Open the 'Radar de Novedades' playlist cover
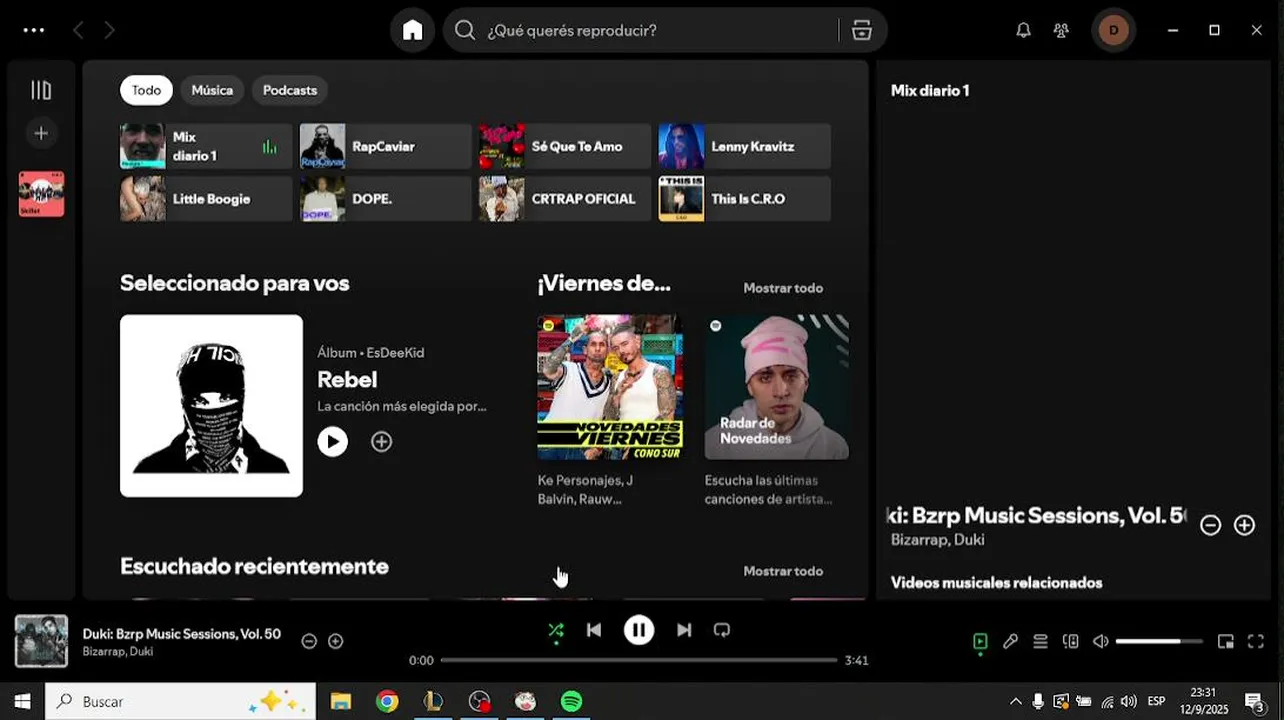Image resolution: width=1284 pixels, height=720 pixels. click(777, 388)
